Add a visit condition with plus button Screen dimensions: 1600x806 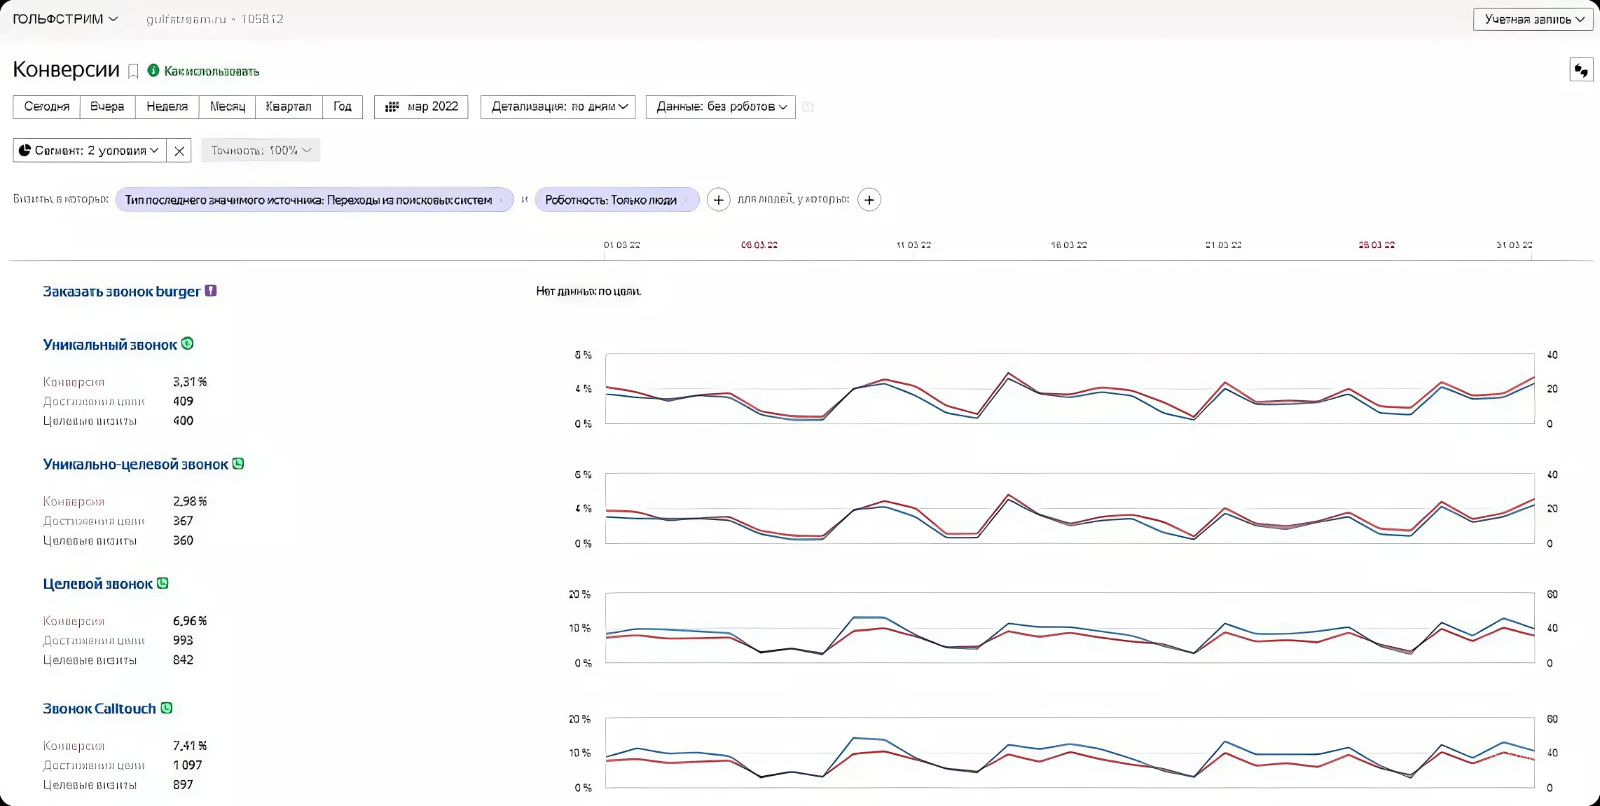pos(718,200)
